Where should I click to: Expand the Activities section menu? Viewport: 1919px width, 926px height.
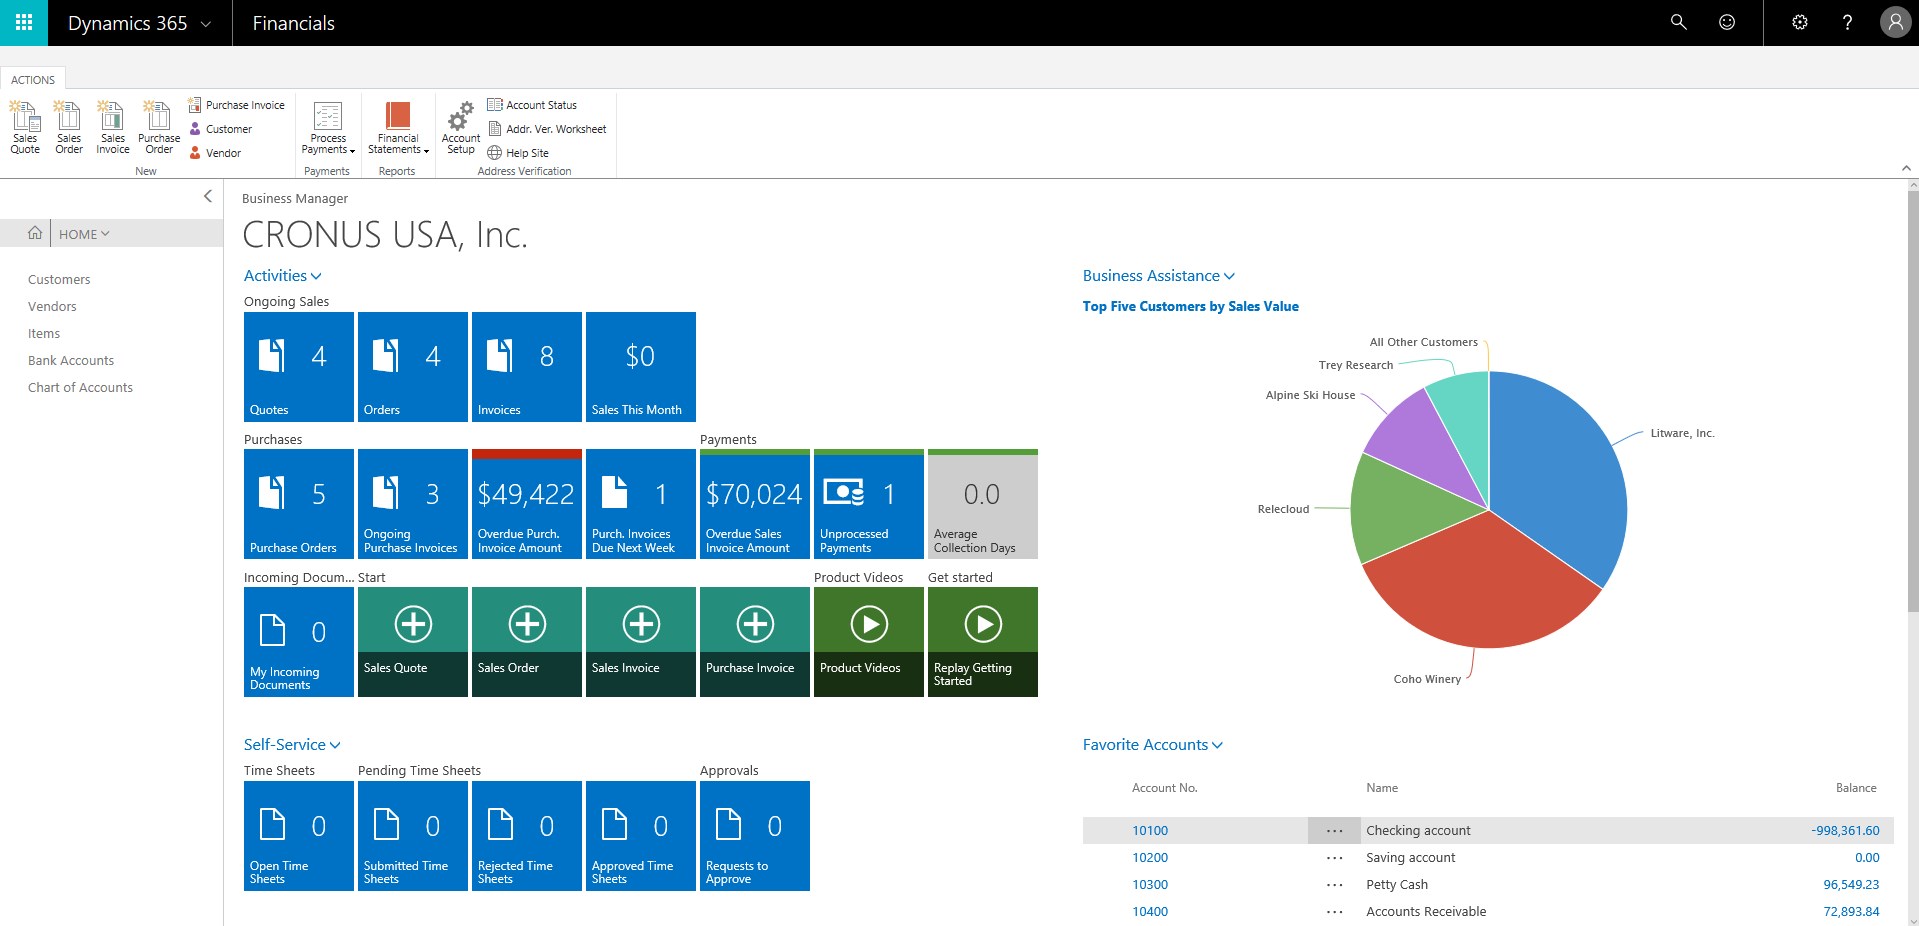283,276
